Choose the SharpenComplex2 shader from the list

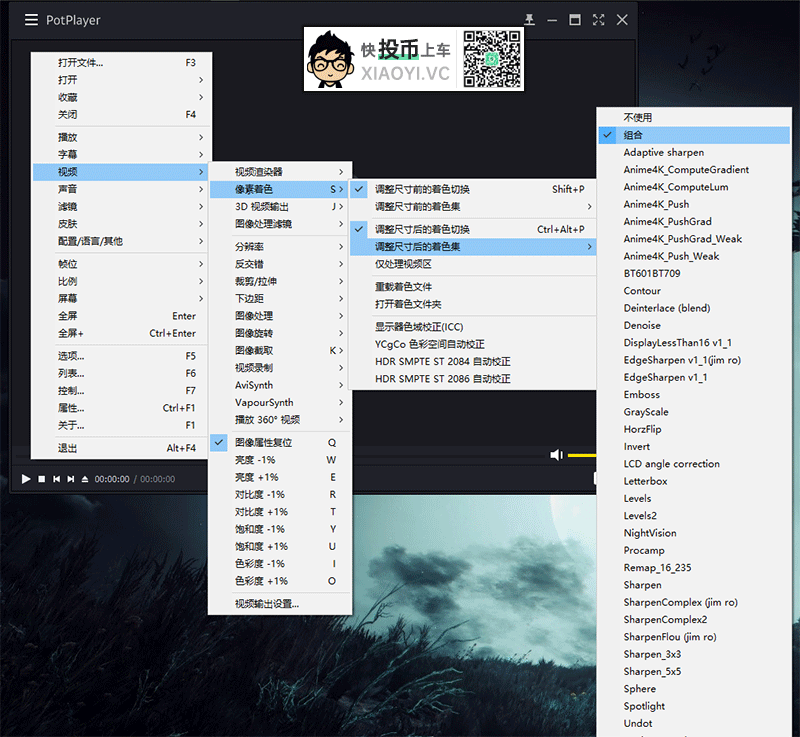point(665,620)
